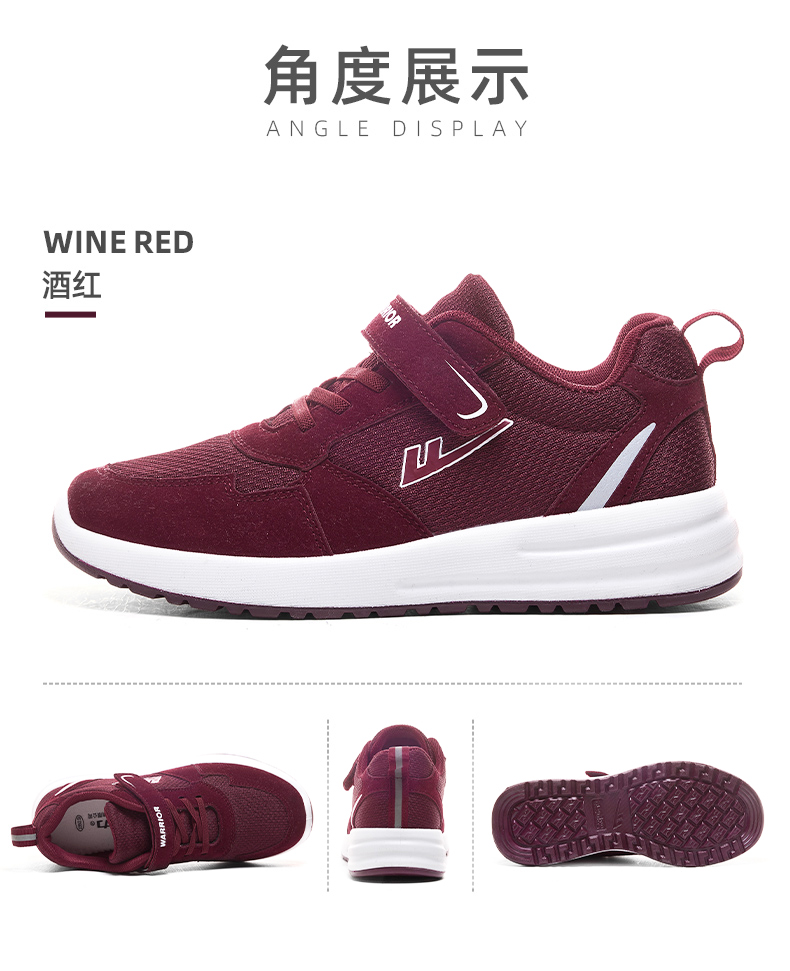Select the WINE RED color label

click(x=118, y=242)
